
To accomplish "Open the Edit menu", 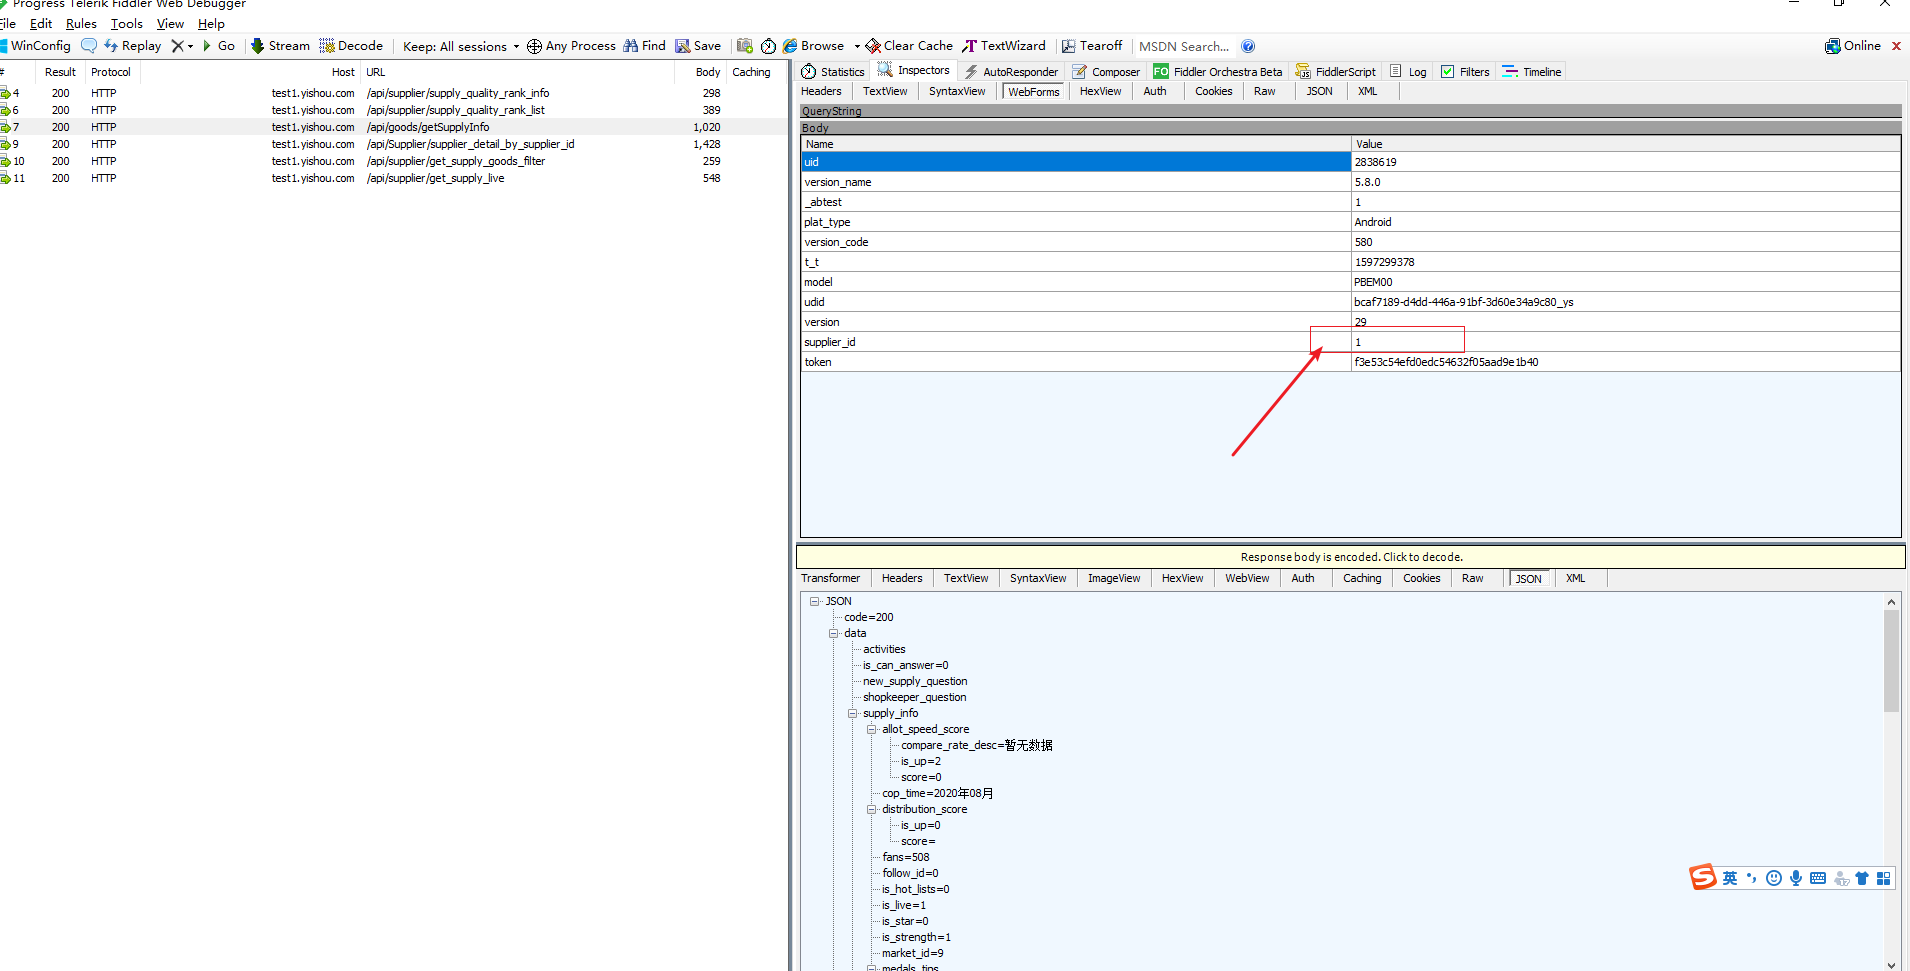I will [41, 24].
